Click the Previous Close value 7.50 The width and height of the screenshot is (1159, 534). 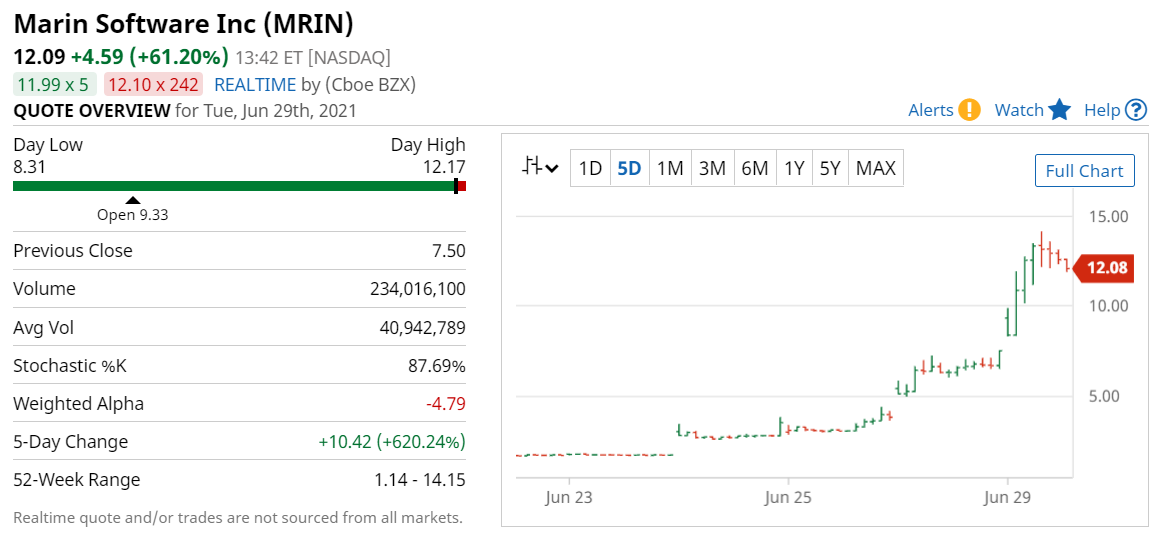pyautogui.click(x=449, y=251)
